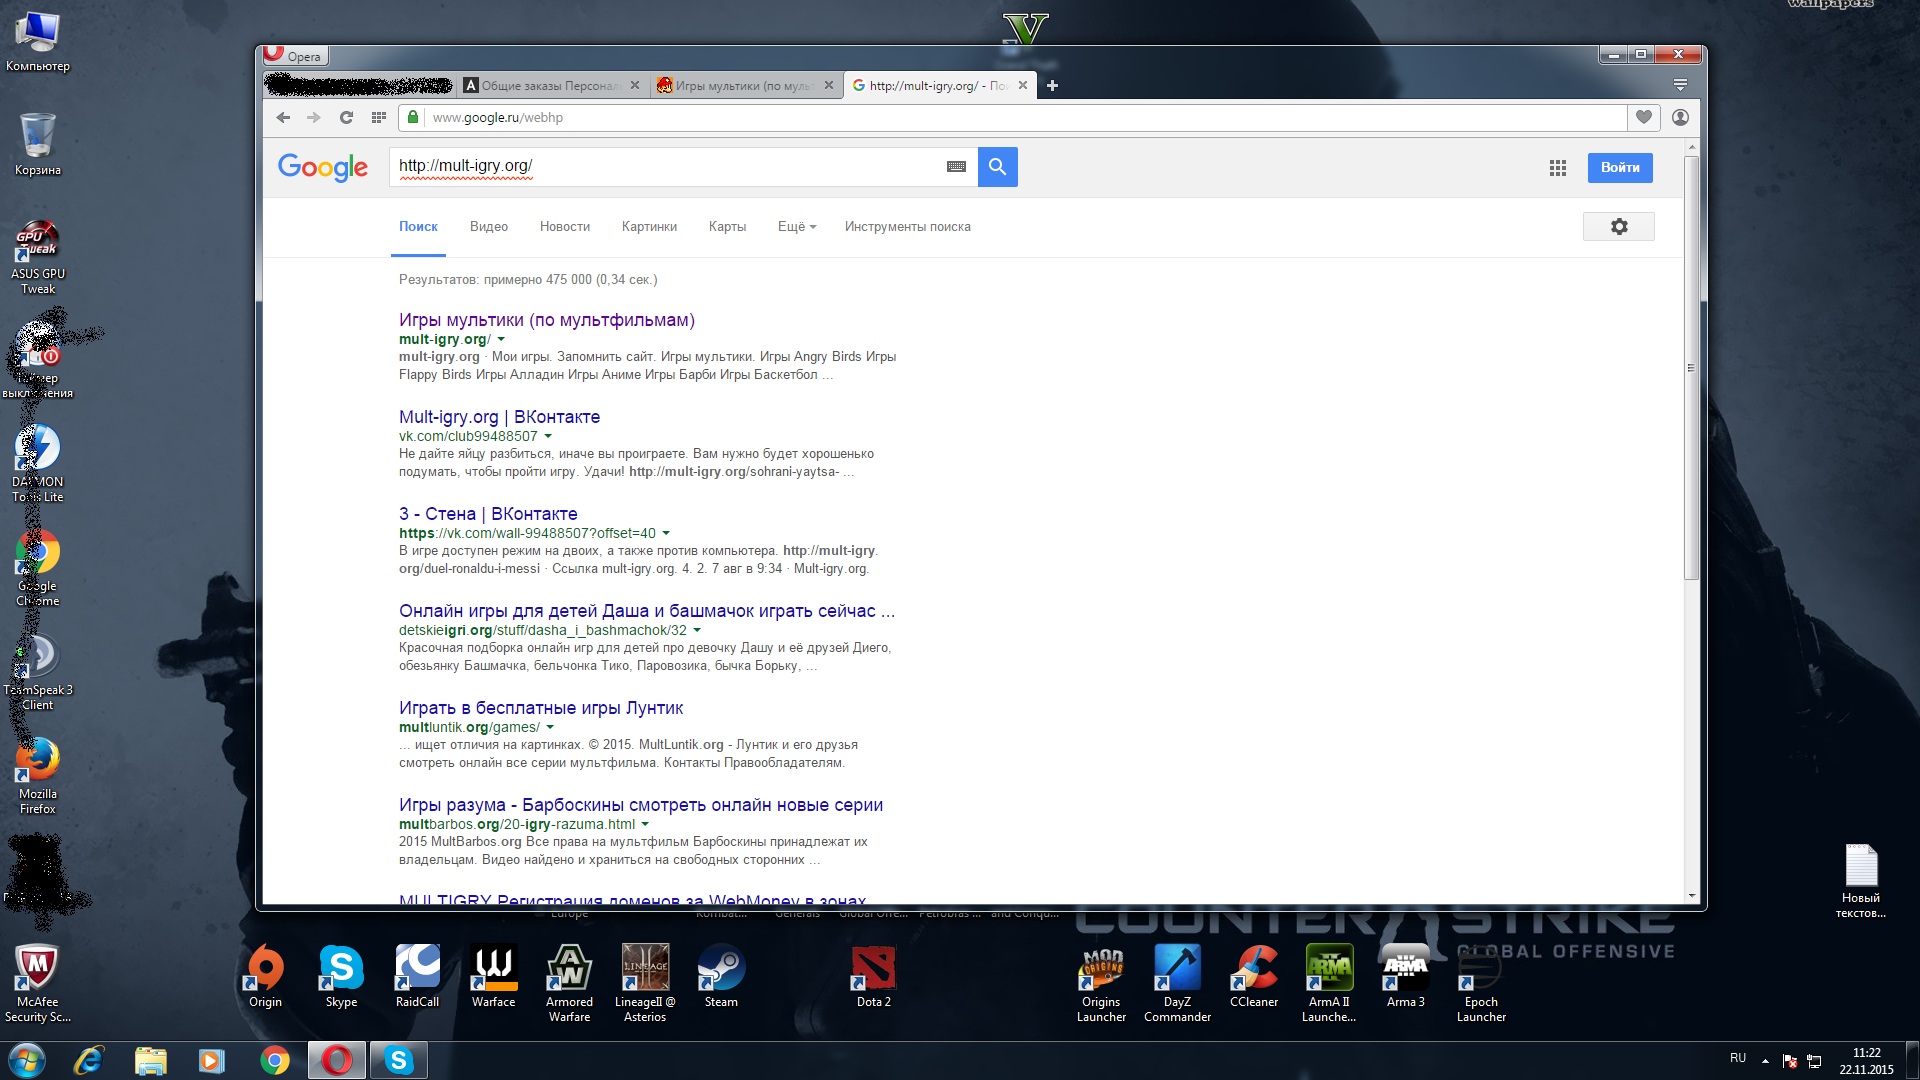This screenshot has height=1080, width=1920.
Task: Click the Opera back navigation arrow
Action: point(283,117)
